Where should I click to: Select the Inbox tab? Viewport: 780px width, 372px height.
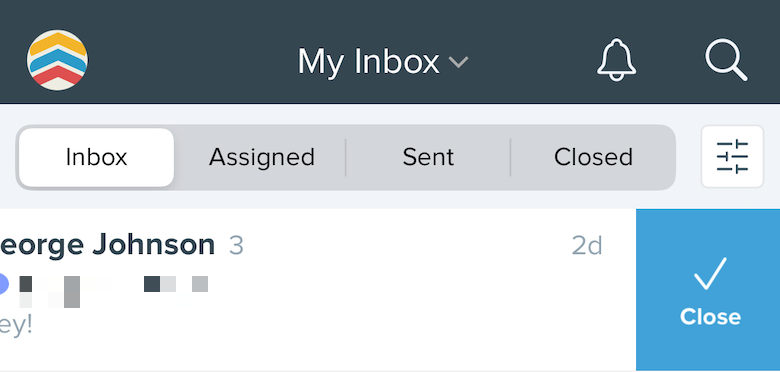(97, 157)
